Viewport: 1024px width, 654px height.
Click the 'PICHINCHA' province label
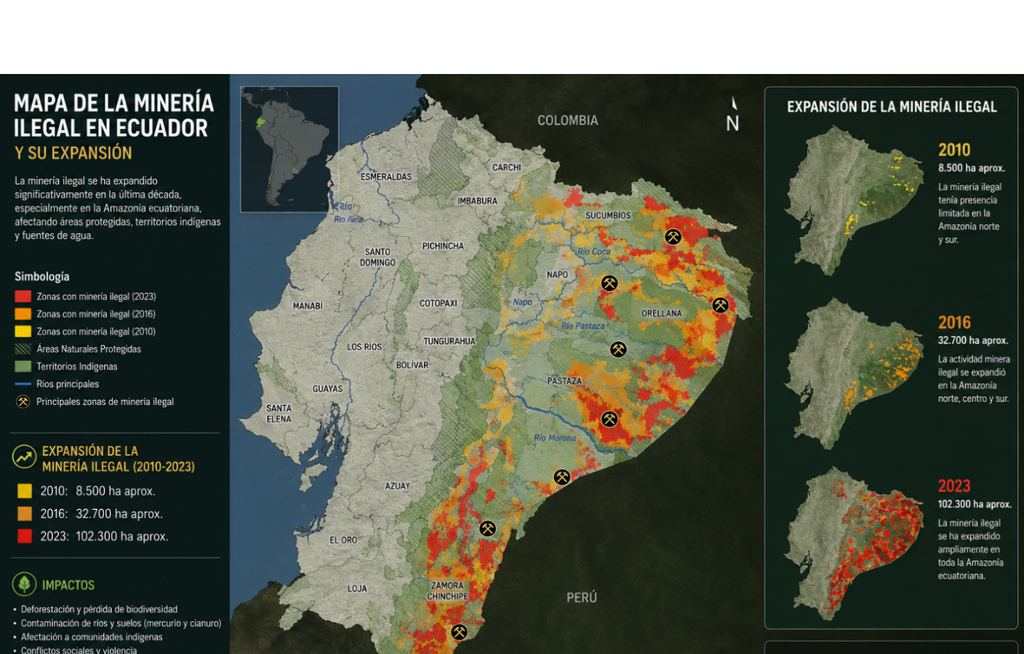tap(443, 246)
